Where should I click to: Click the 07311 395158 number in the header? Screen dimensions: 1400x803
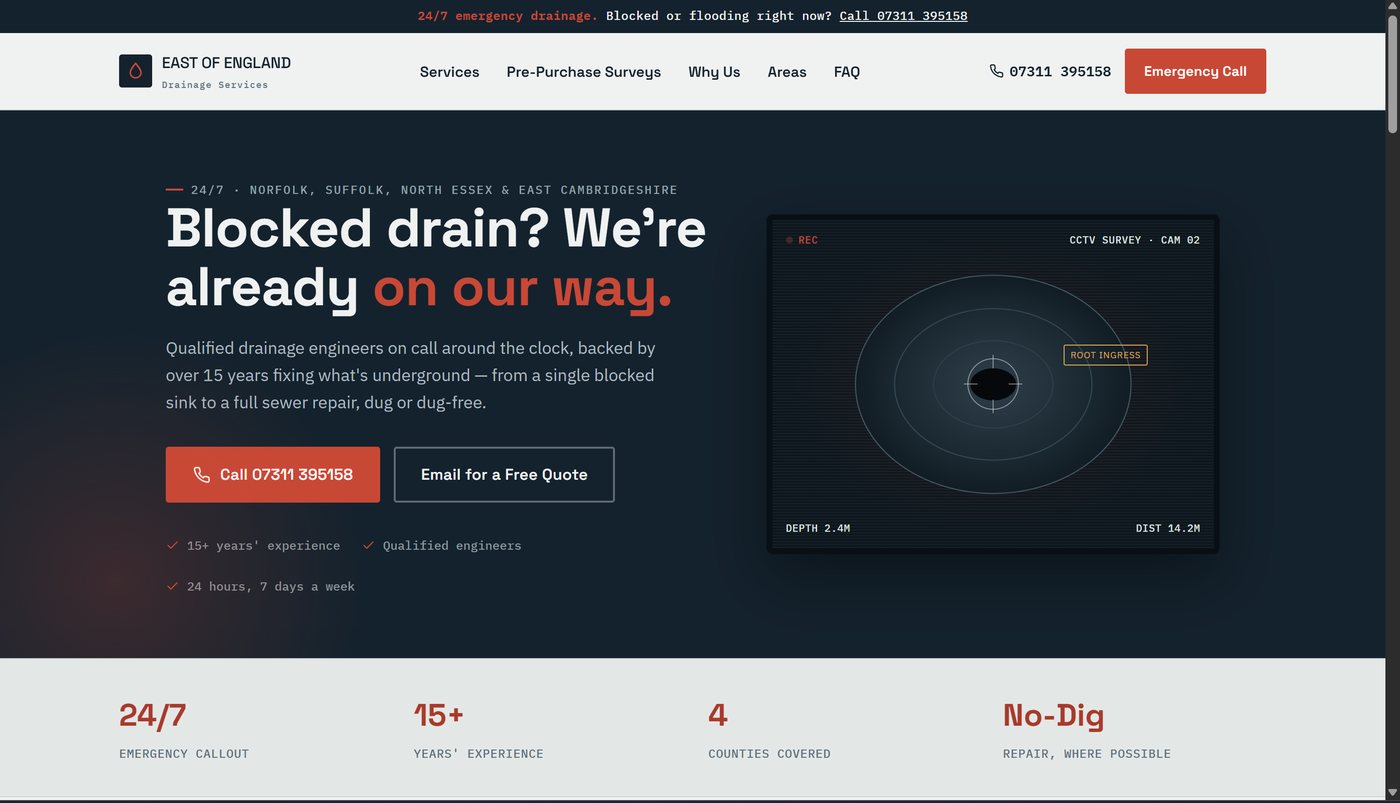[1060, 71]
